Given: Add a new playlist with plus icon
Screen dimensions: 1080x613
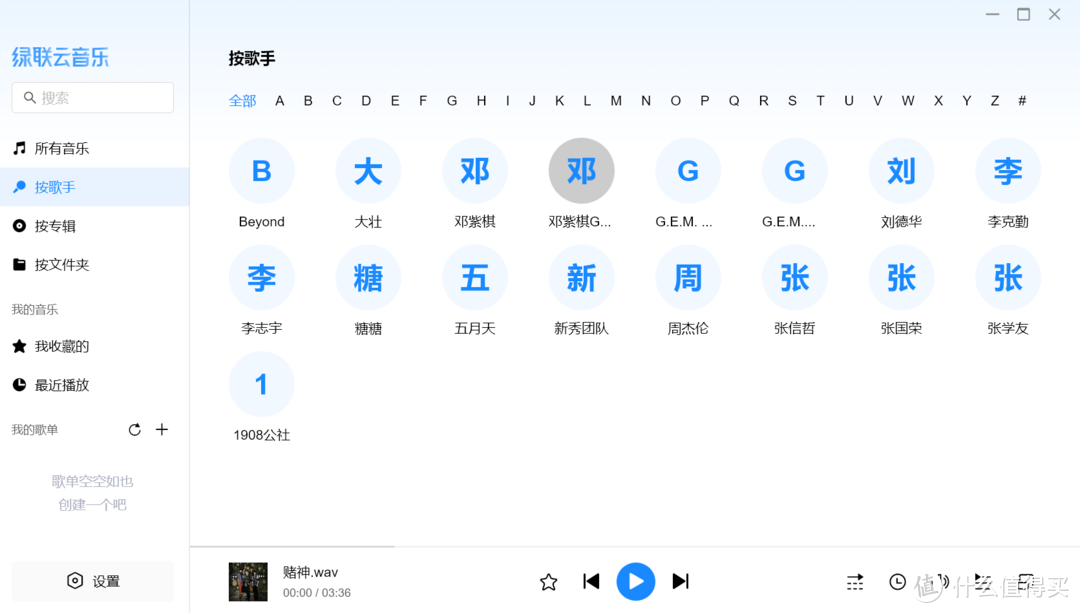Looking at the screenshot, I should 162,430.
